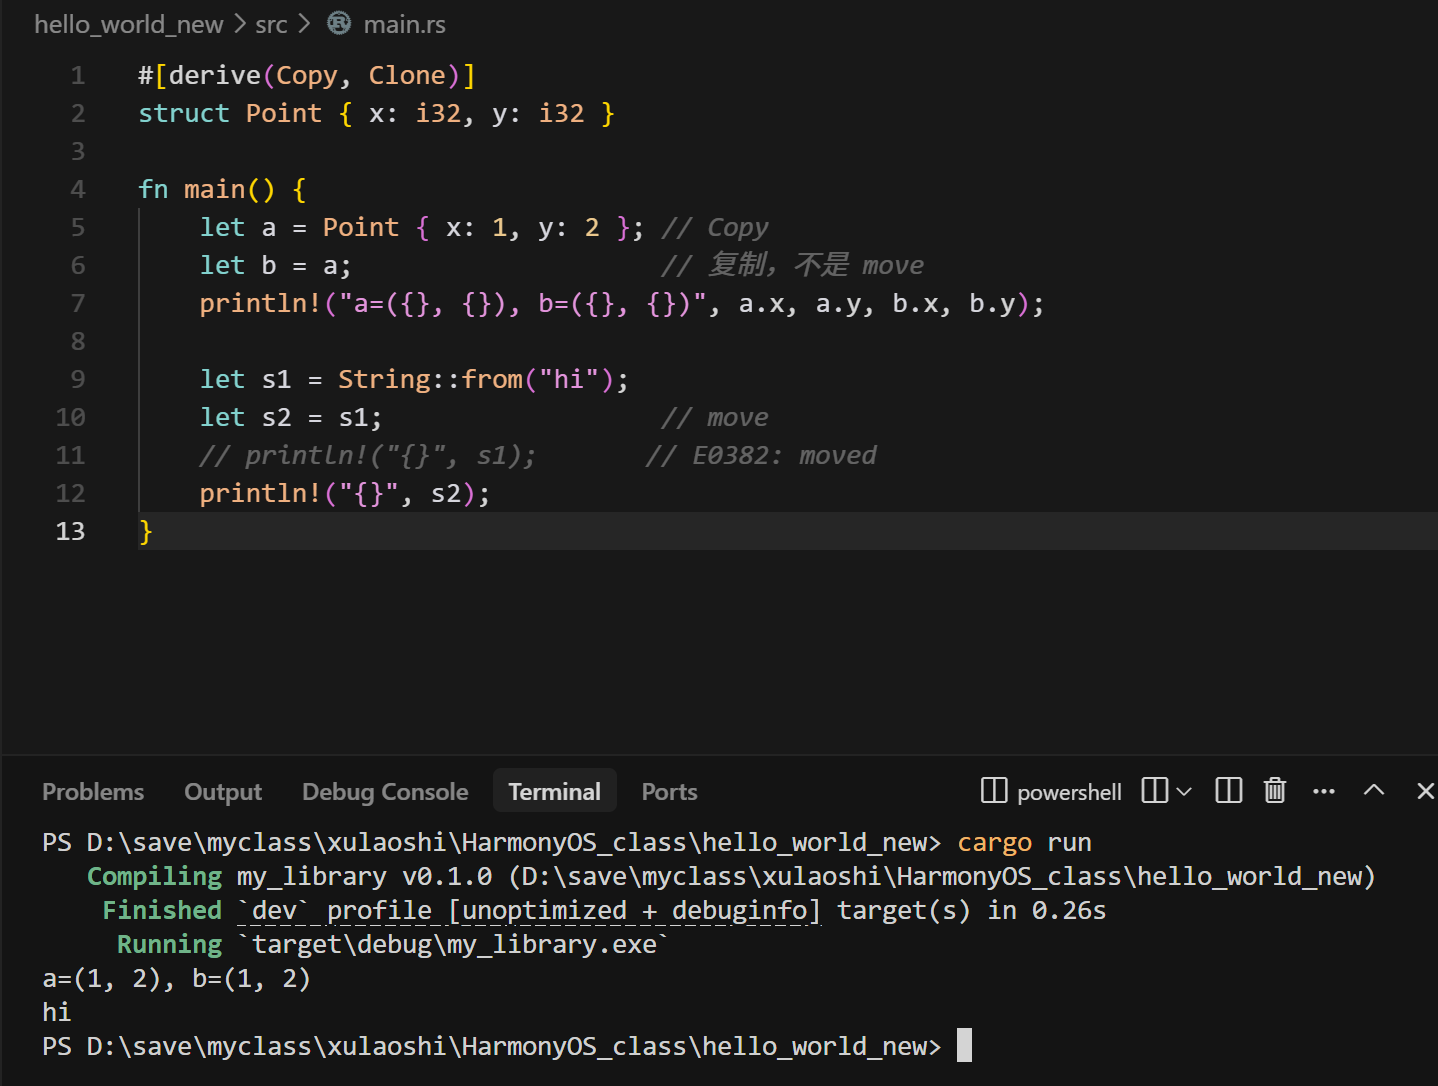Click the '// E0382: moved' comment
1438x1086 pixels.
point(761,456)
